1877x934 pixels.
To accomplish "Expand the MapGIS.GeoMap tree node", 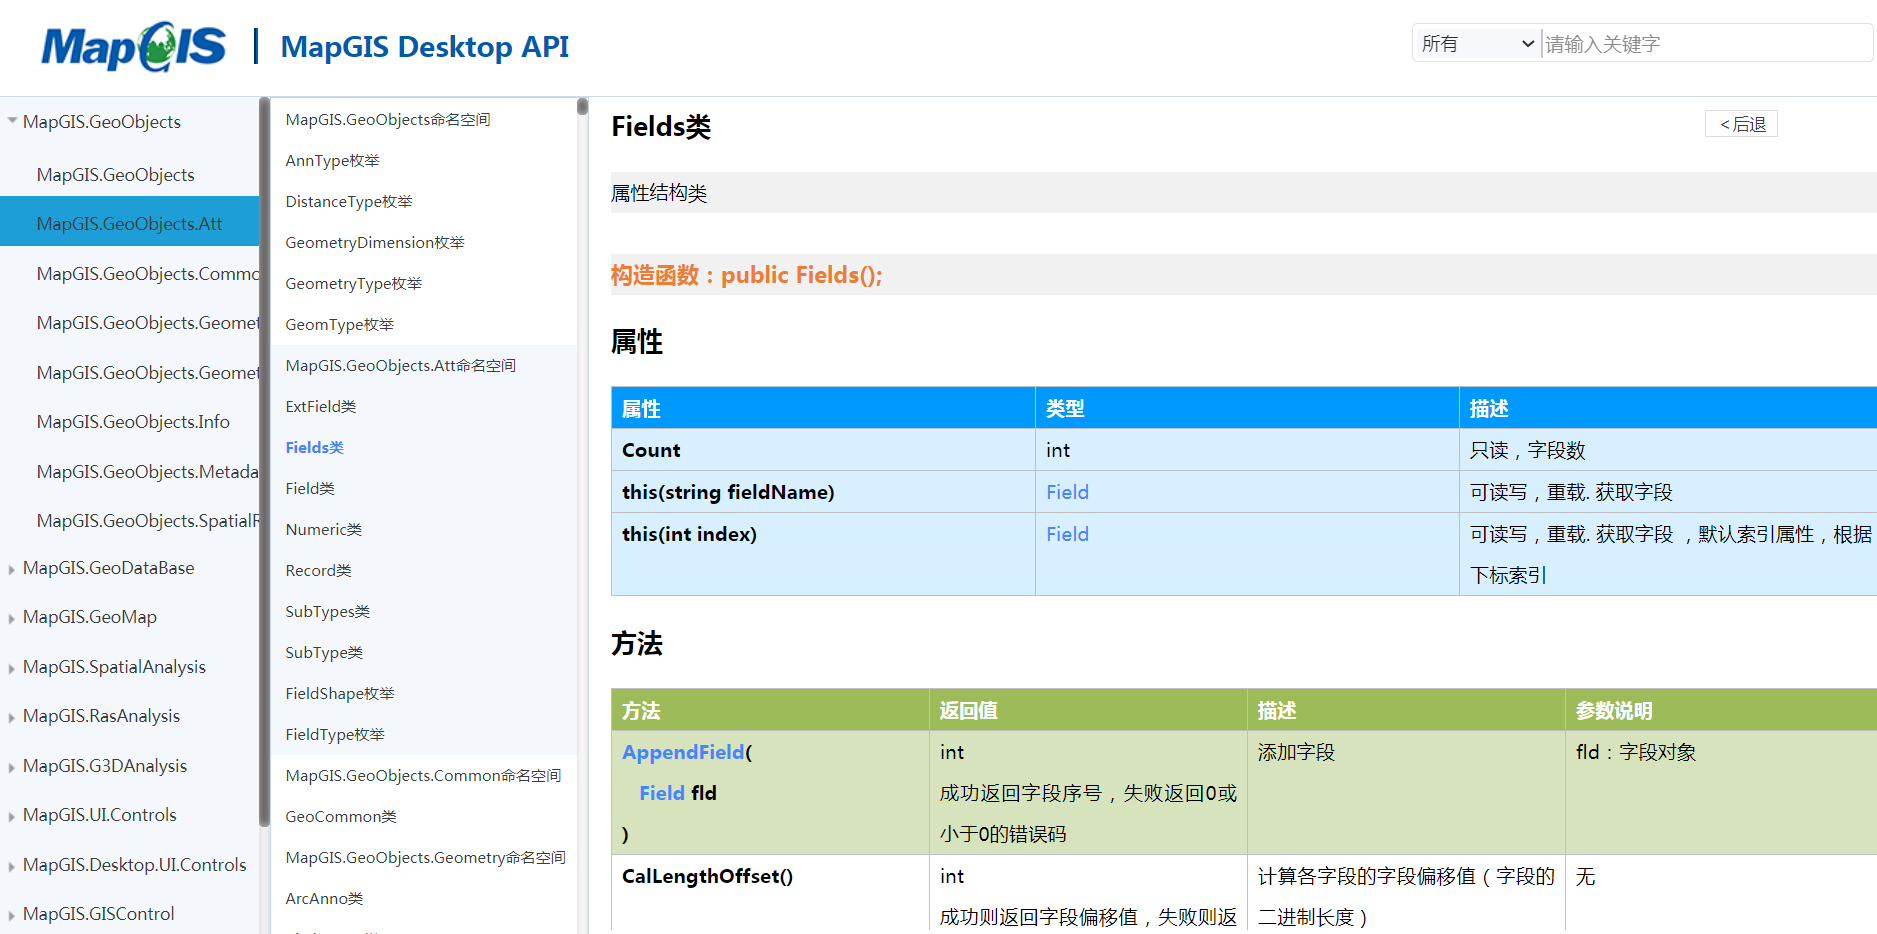I will [x=12, y=618].
